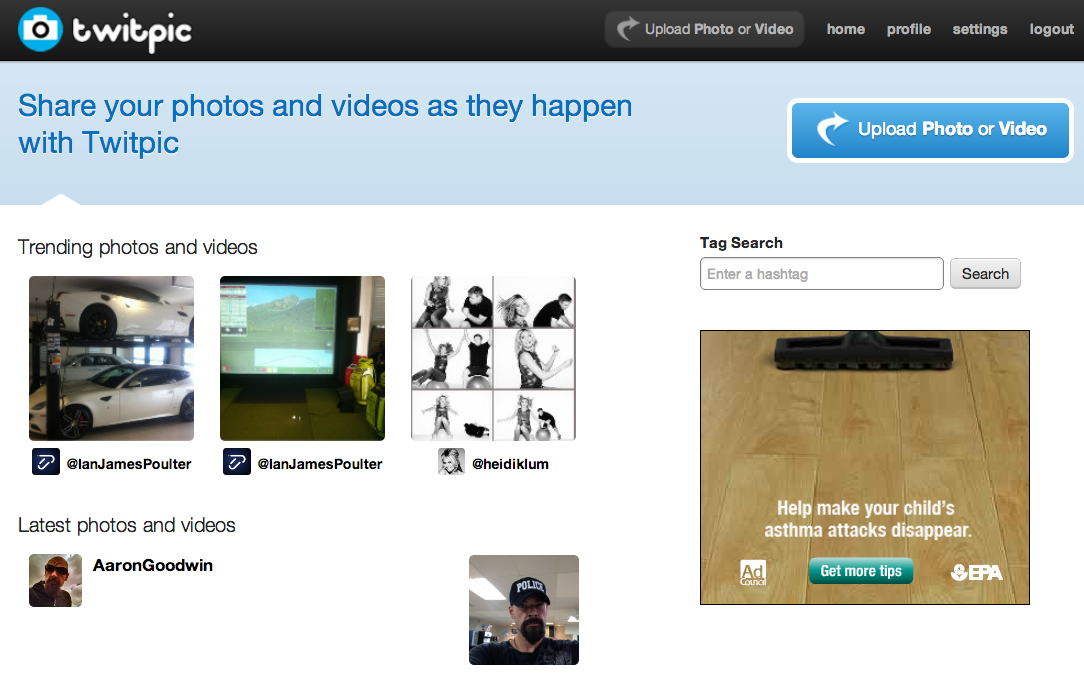Click the avatar icon beside the car photo's @IanJamesPoulter
This screenshot has height=674, width=1084.
[x=46, y=462]
